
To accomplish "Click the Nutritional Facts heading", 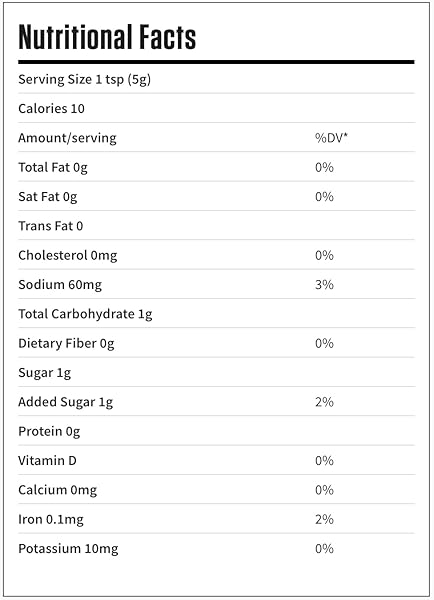I will [107, 37].
